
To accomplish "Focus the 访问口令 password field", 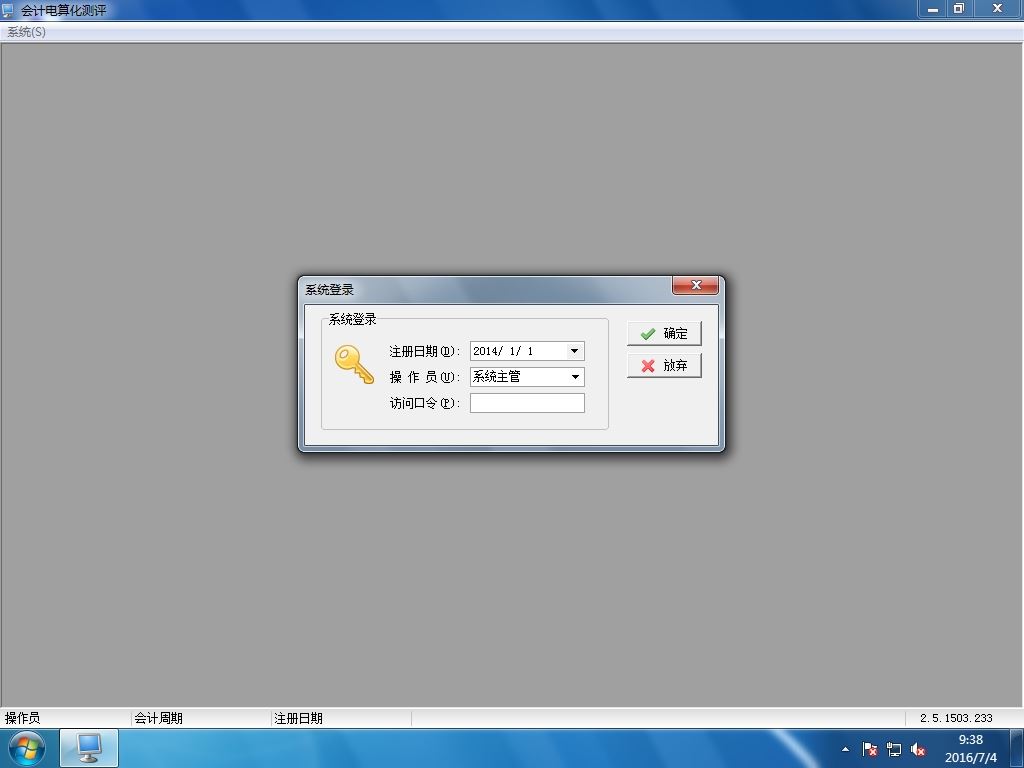I will 527,403.
